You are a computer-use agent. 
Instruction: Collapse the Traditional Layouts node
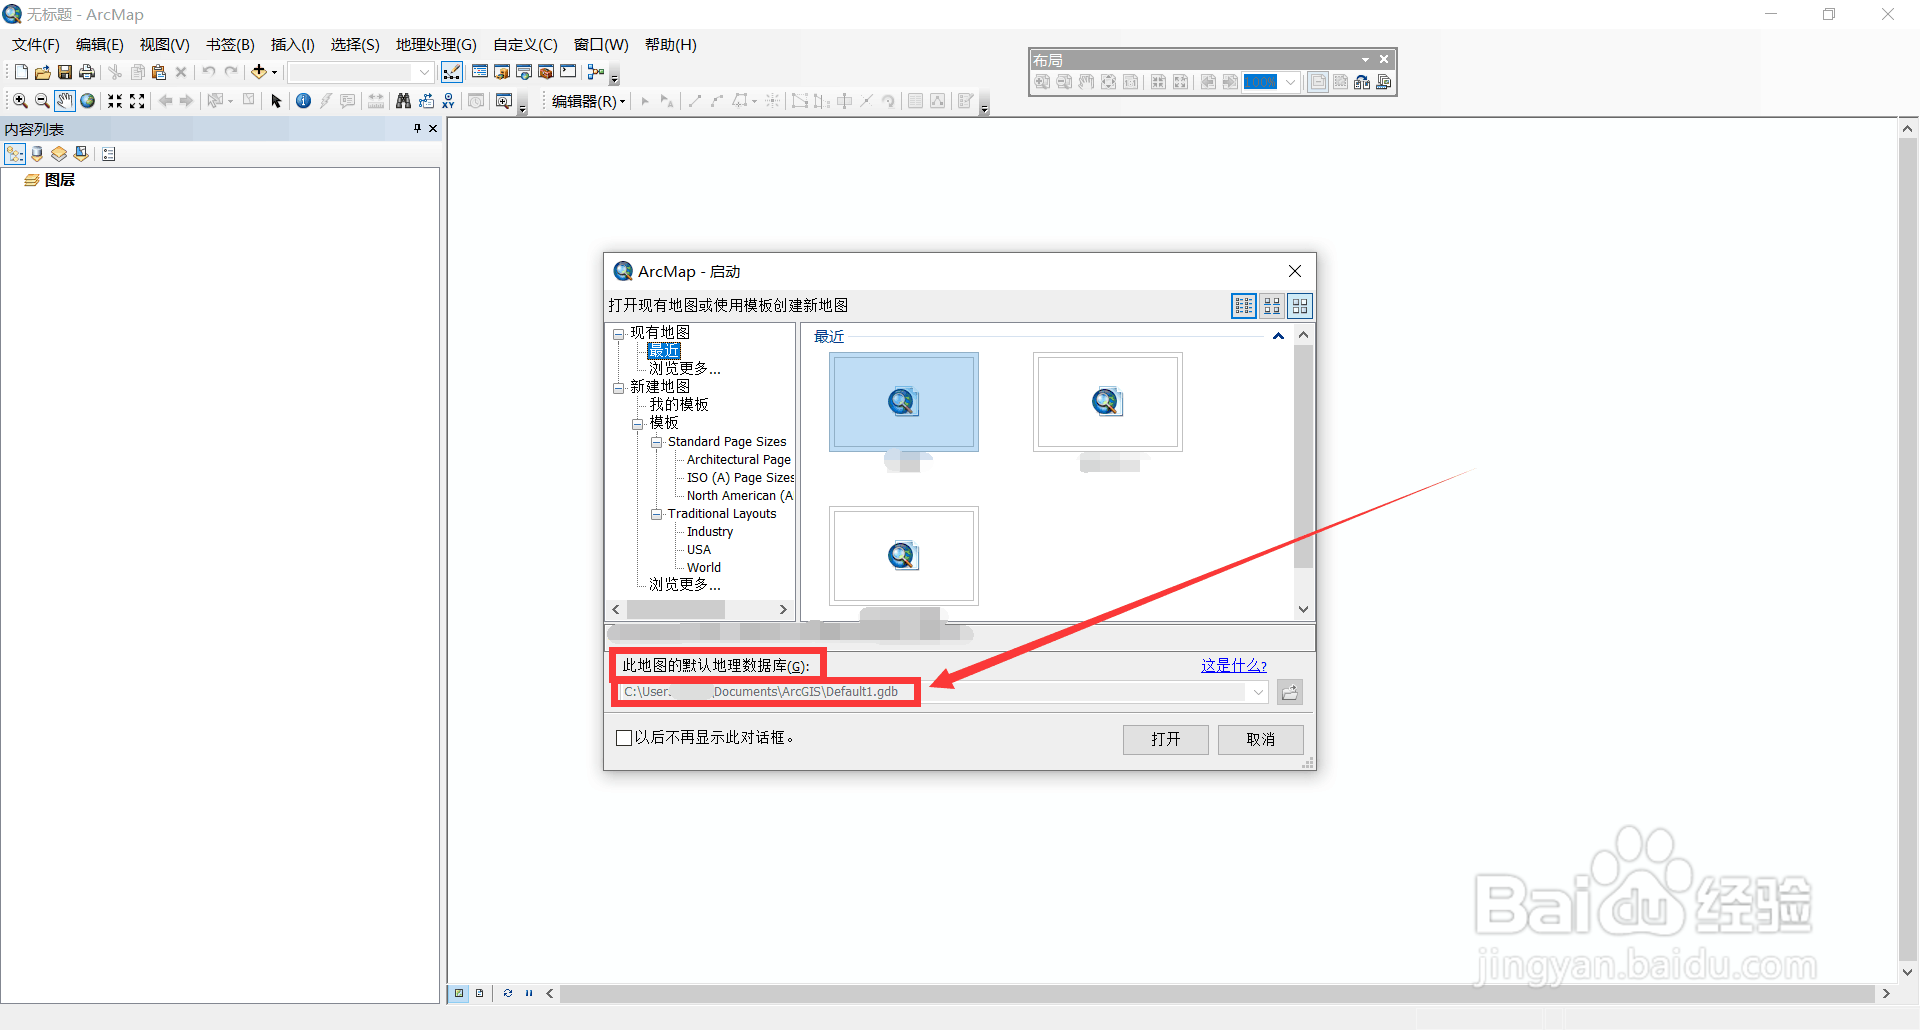(x=657, y=514)
